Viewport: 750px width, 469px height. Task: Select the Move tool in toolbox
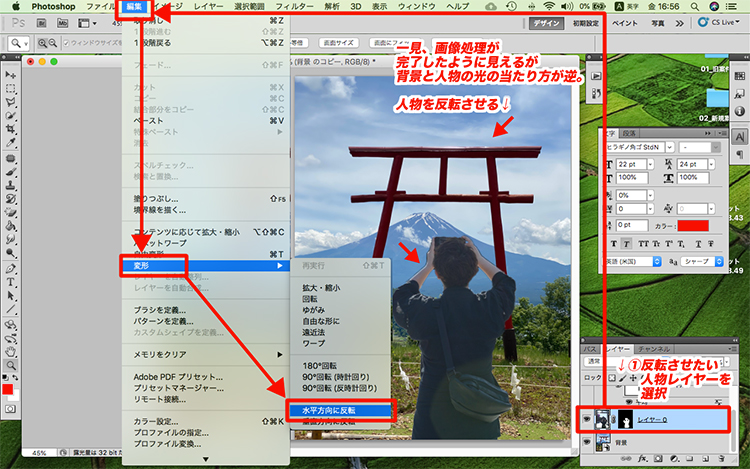coord(10,75)
